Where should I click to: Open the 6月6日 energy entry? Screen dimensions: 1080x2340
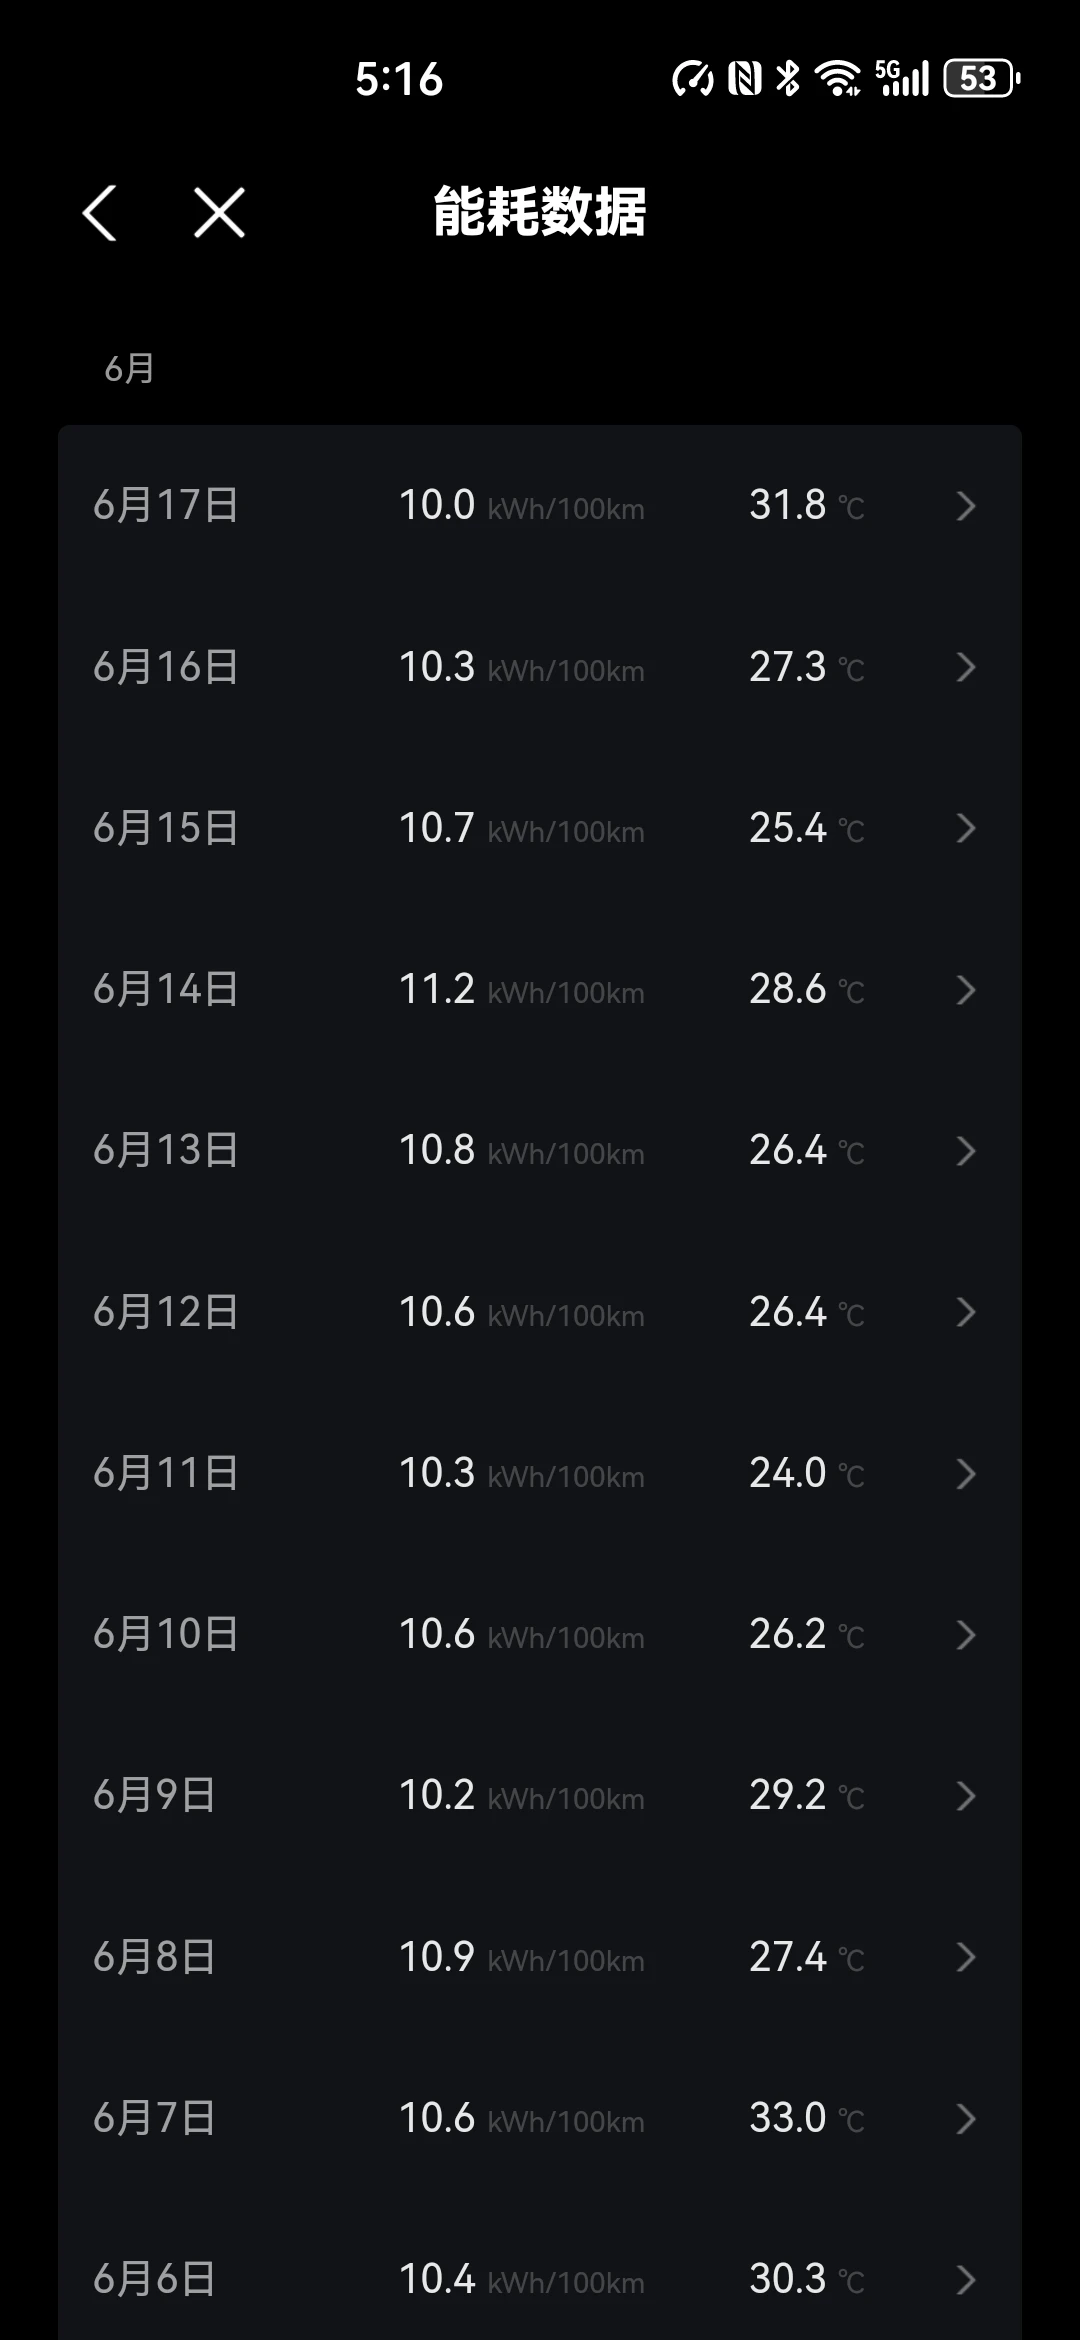point(540,2280)
